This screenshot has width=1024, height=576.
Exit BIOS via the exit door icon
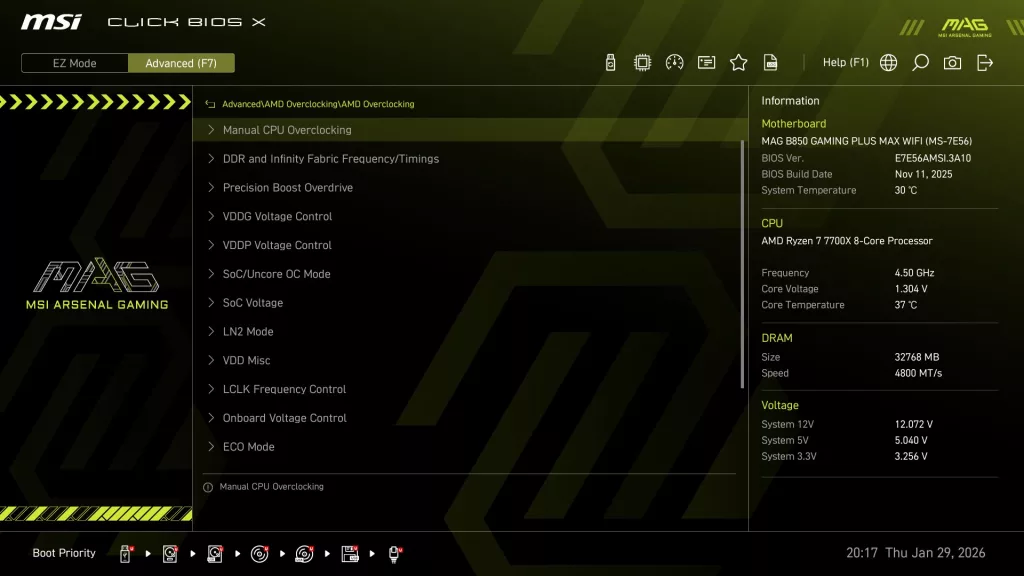[x=985, y=62]
